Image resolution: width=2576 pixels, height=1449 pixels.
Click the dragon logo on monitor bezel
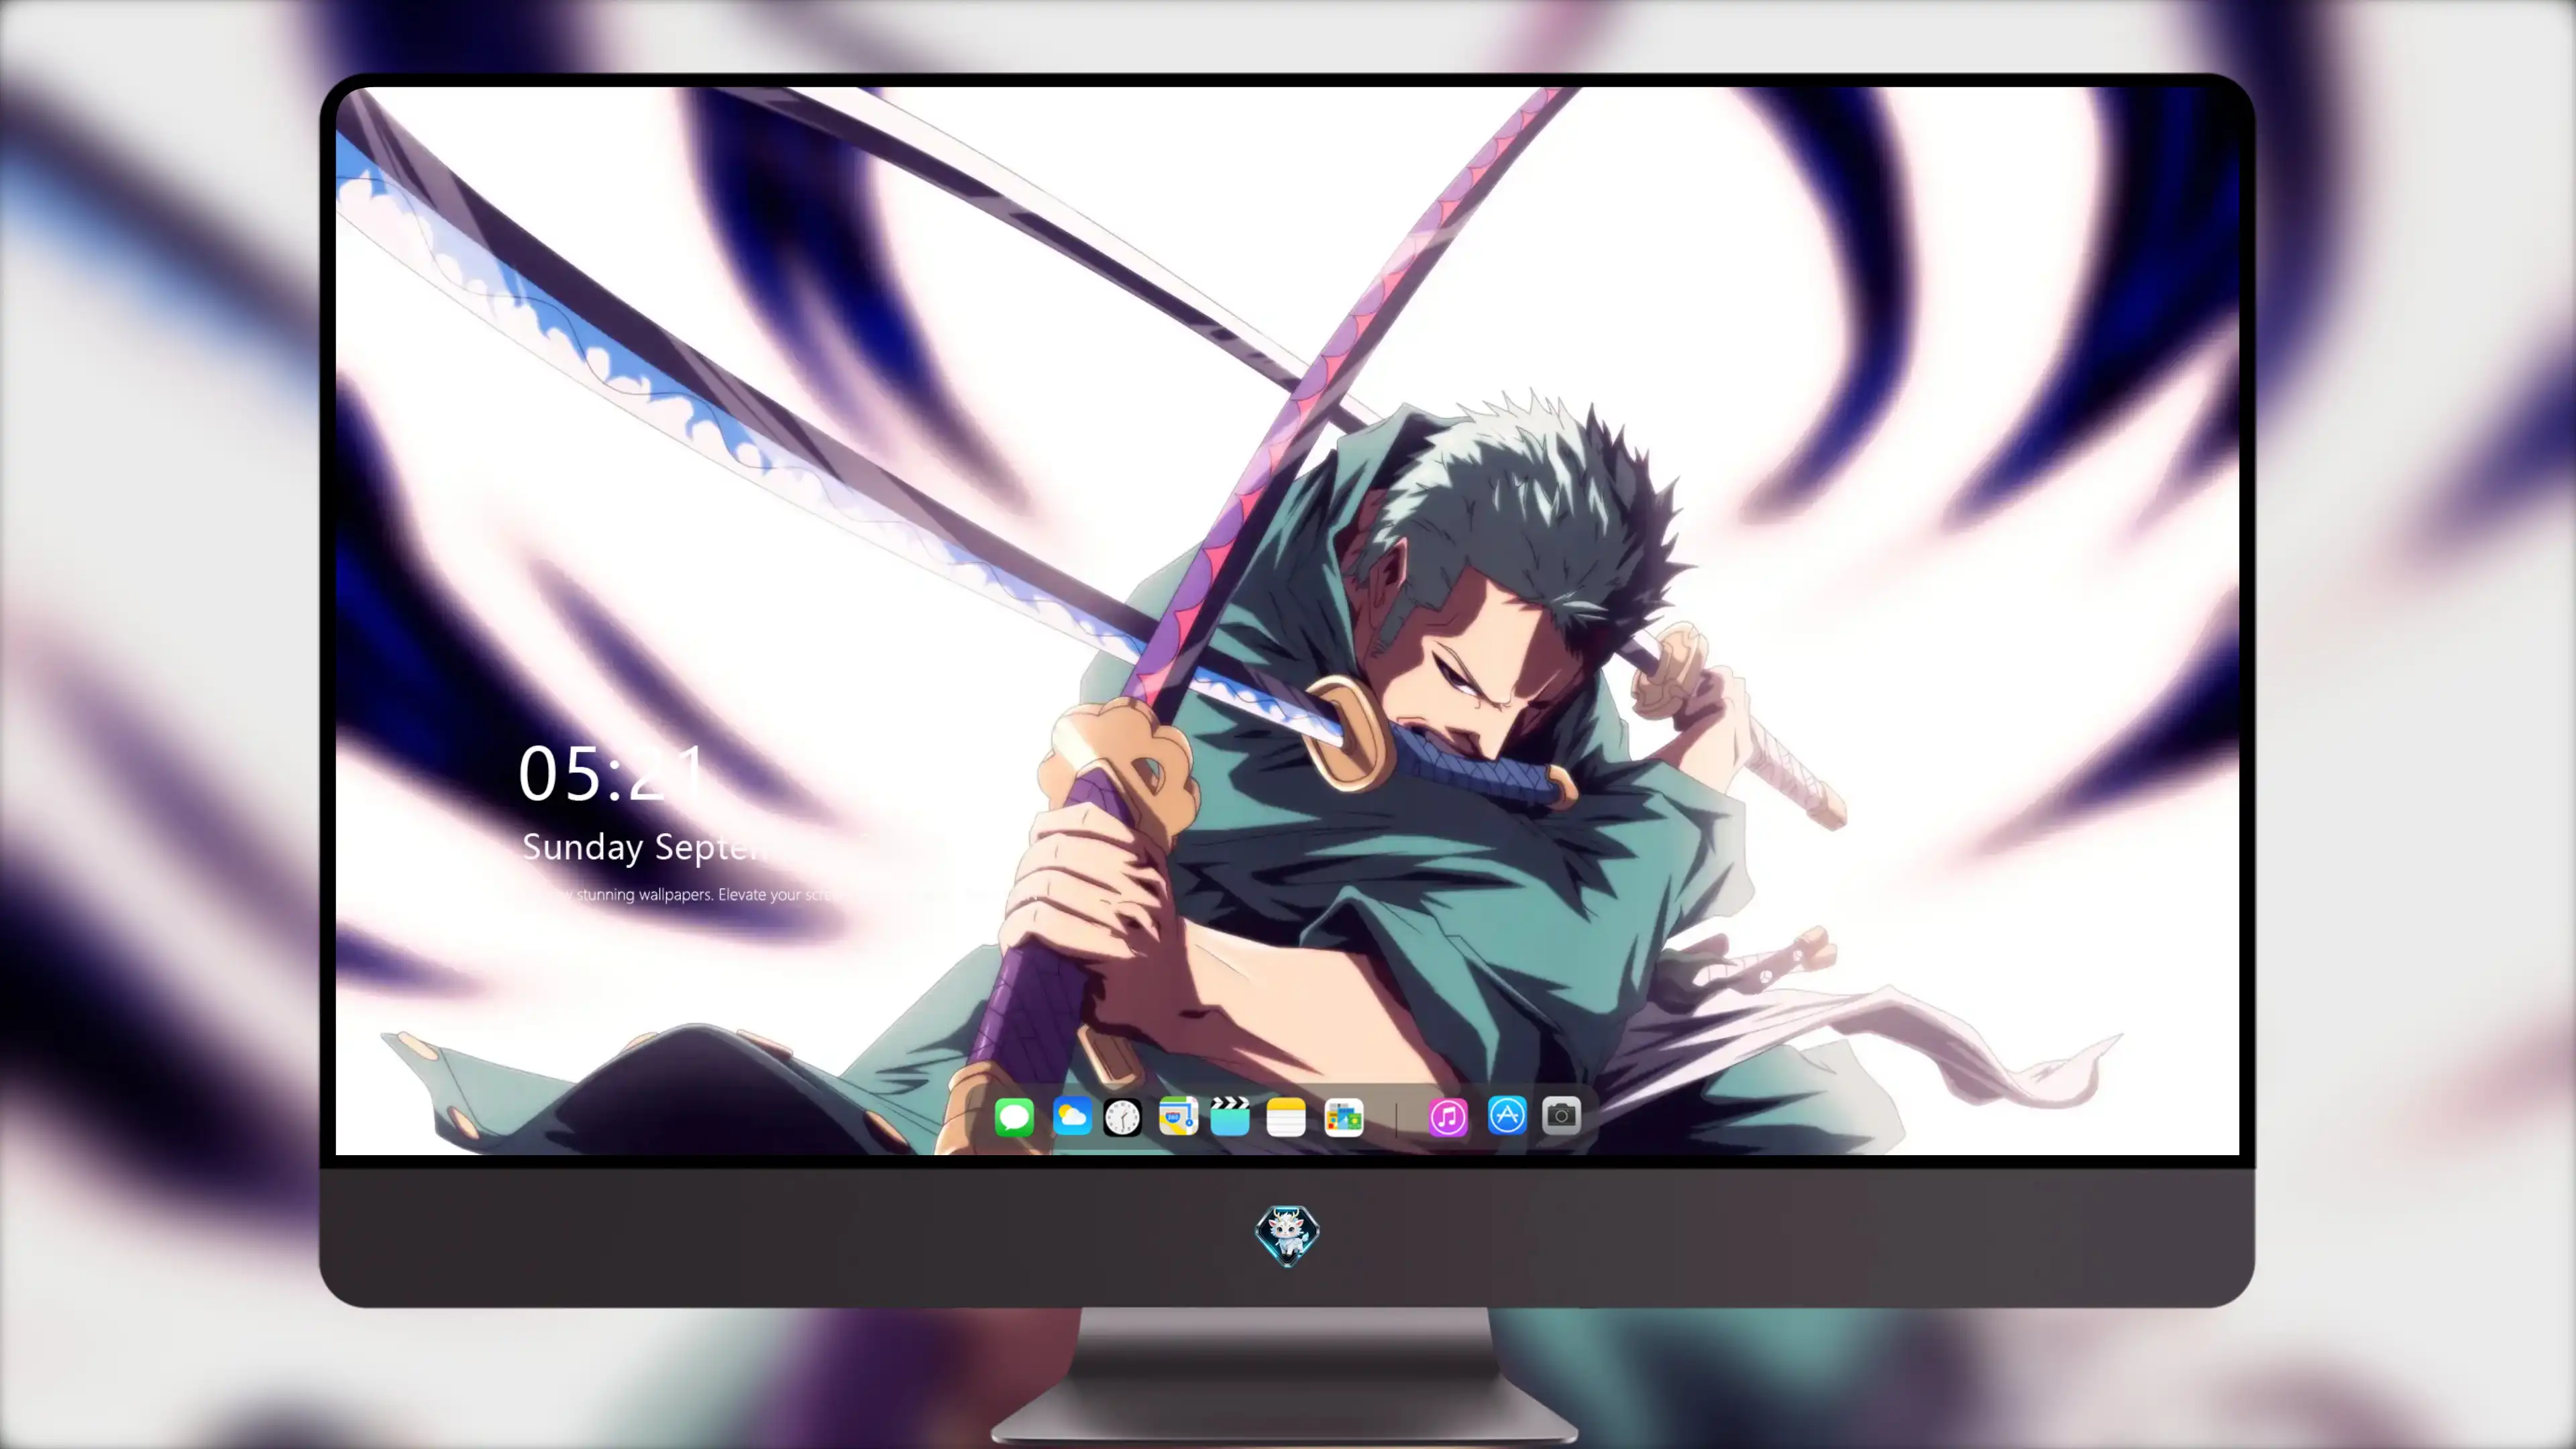click(1287, 1236)
